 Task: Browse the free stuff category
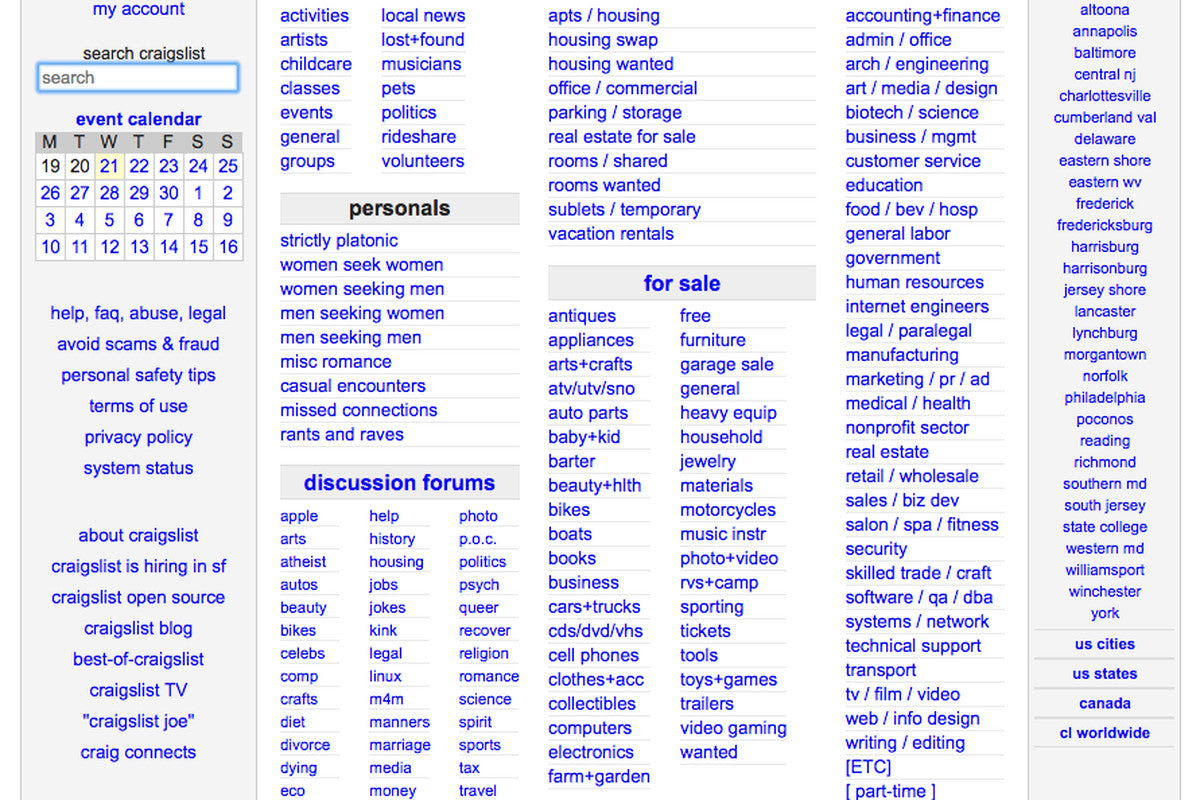click(695, 316)
